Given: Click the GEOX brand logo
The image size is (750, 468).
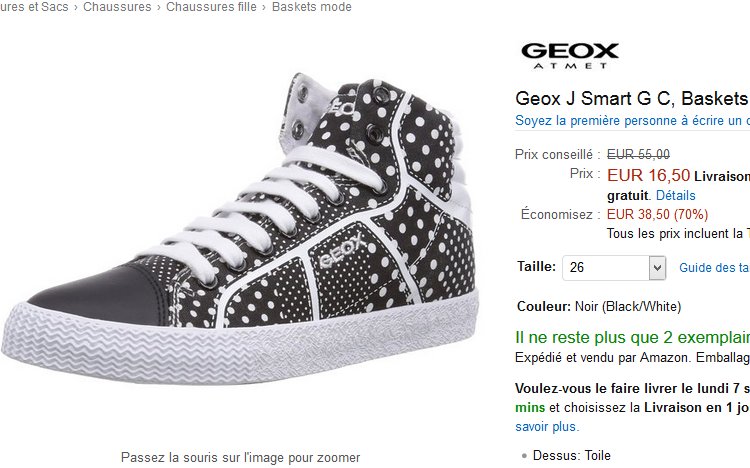Looking at the screenshot, I should tap(570, 55).
